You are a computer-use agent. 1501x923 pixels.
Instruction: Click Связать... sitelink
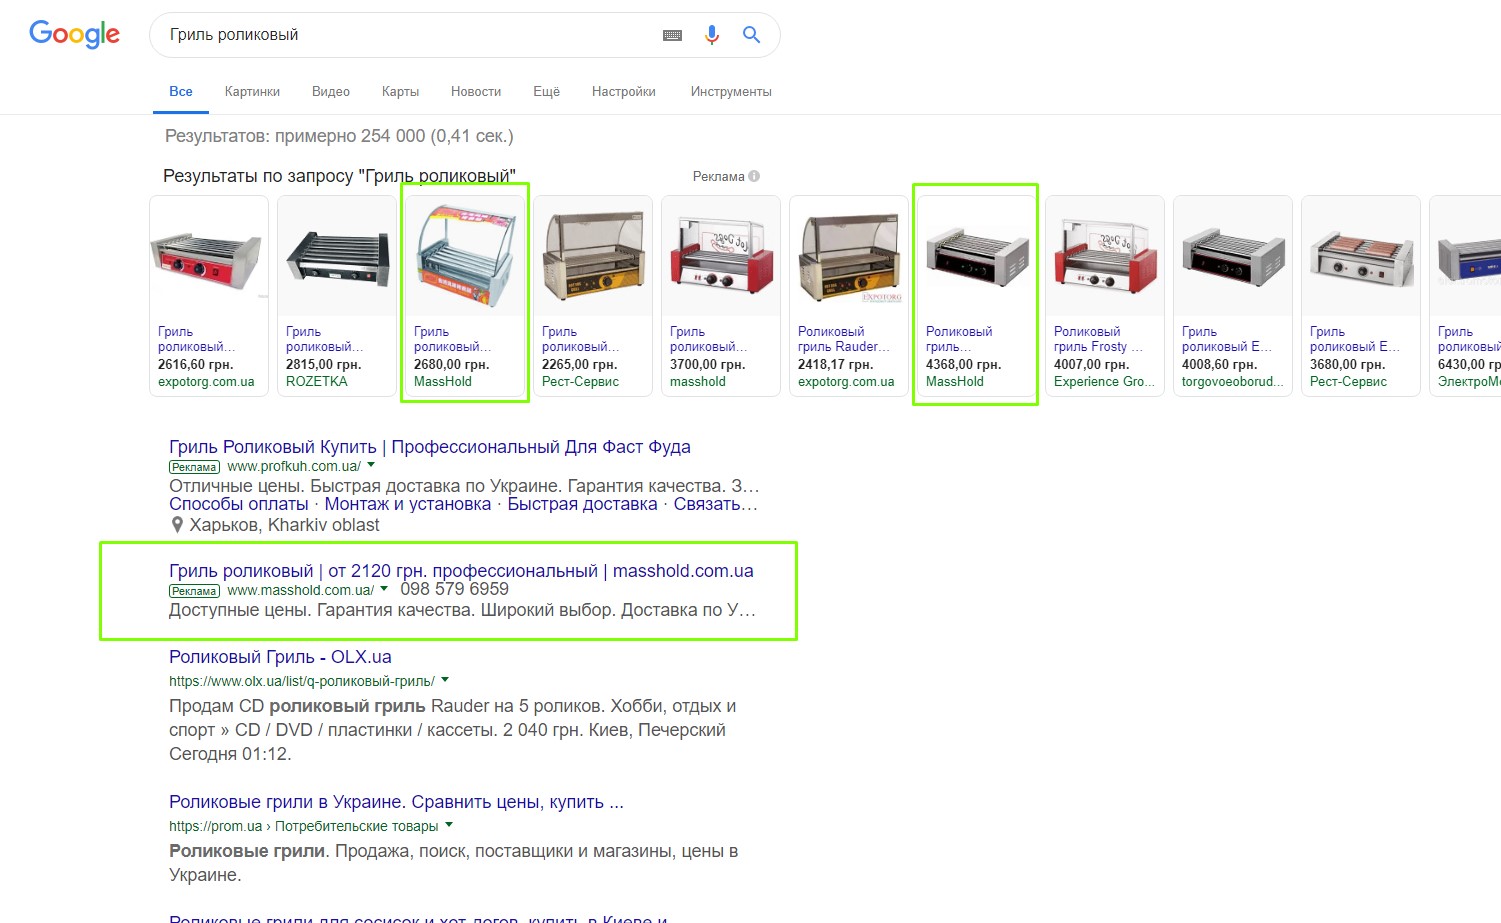[716, 504]
